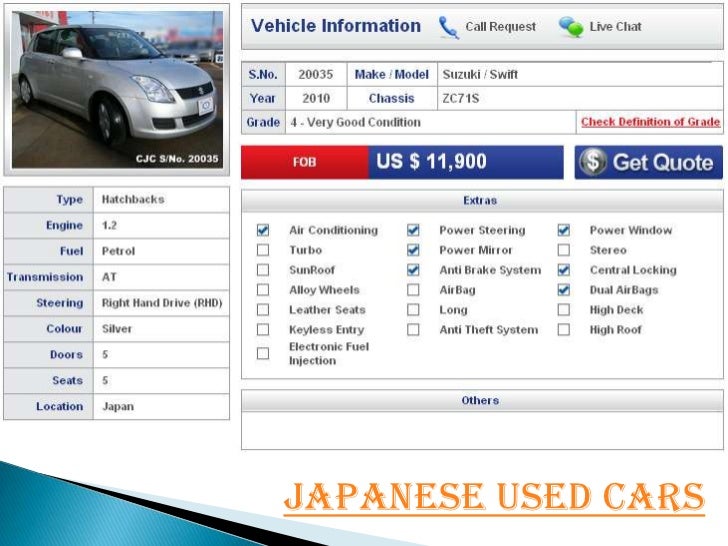Click the Extras section header
The image size is (728, 546).
click(x=482, y=201)
